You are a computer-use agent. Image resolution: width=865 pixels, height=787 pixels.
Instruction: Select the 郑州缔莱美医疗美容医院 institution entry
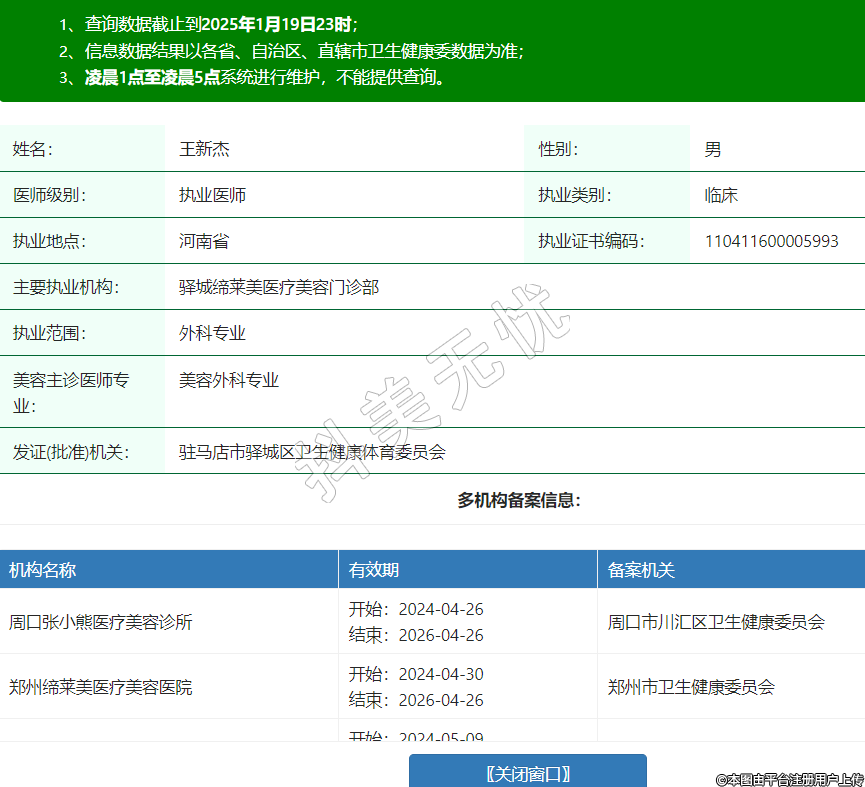click(101, 687)
